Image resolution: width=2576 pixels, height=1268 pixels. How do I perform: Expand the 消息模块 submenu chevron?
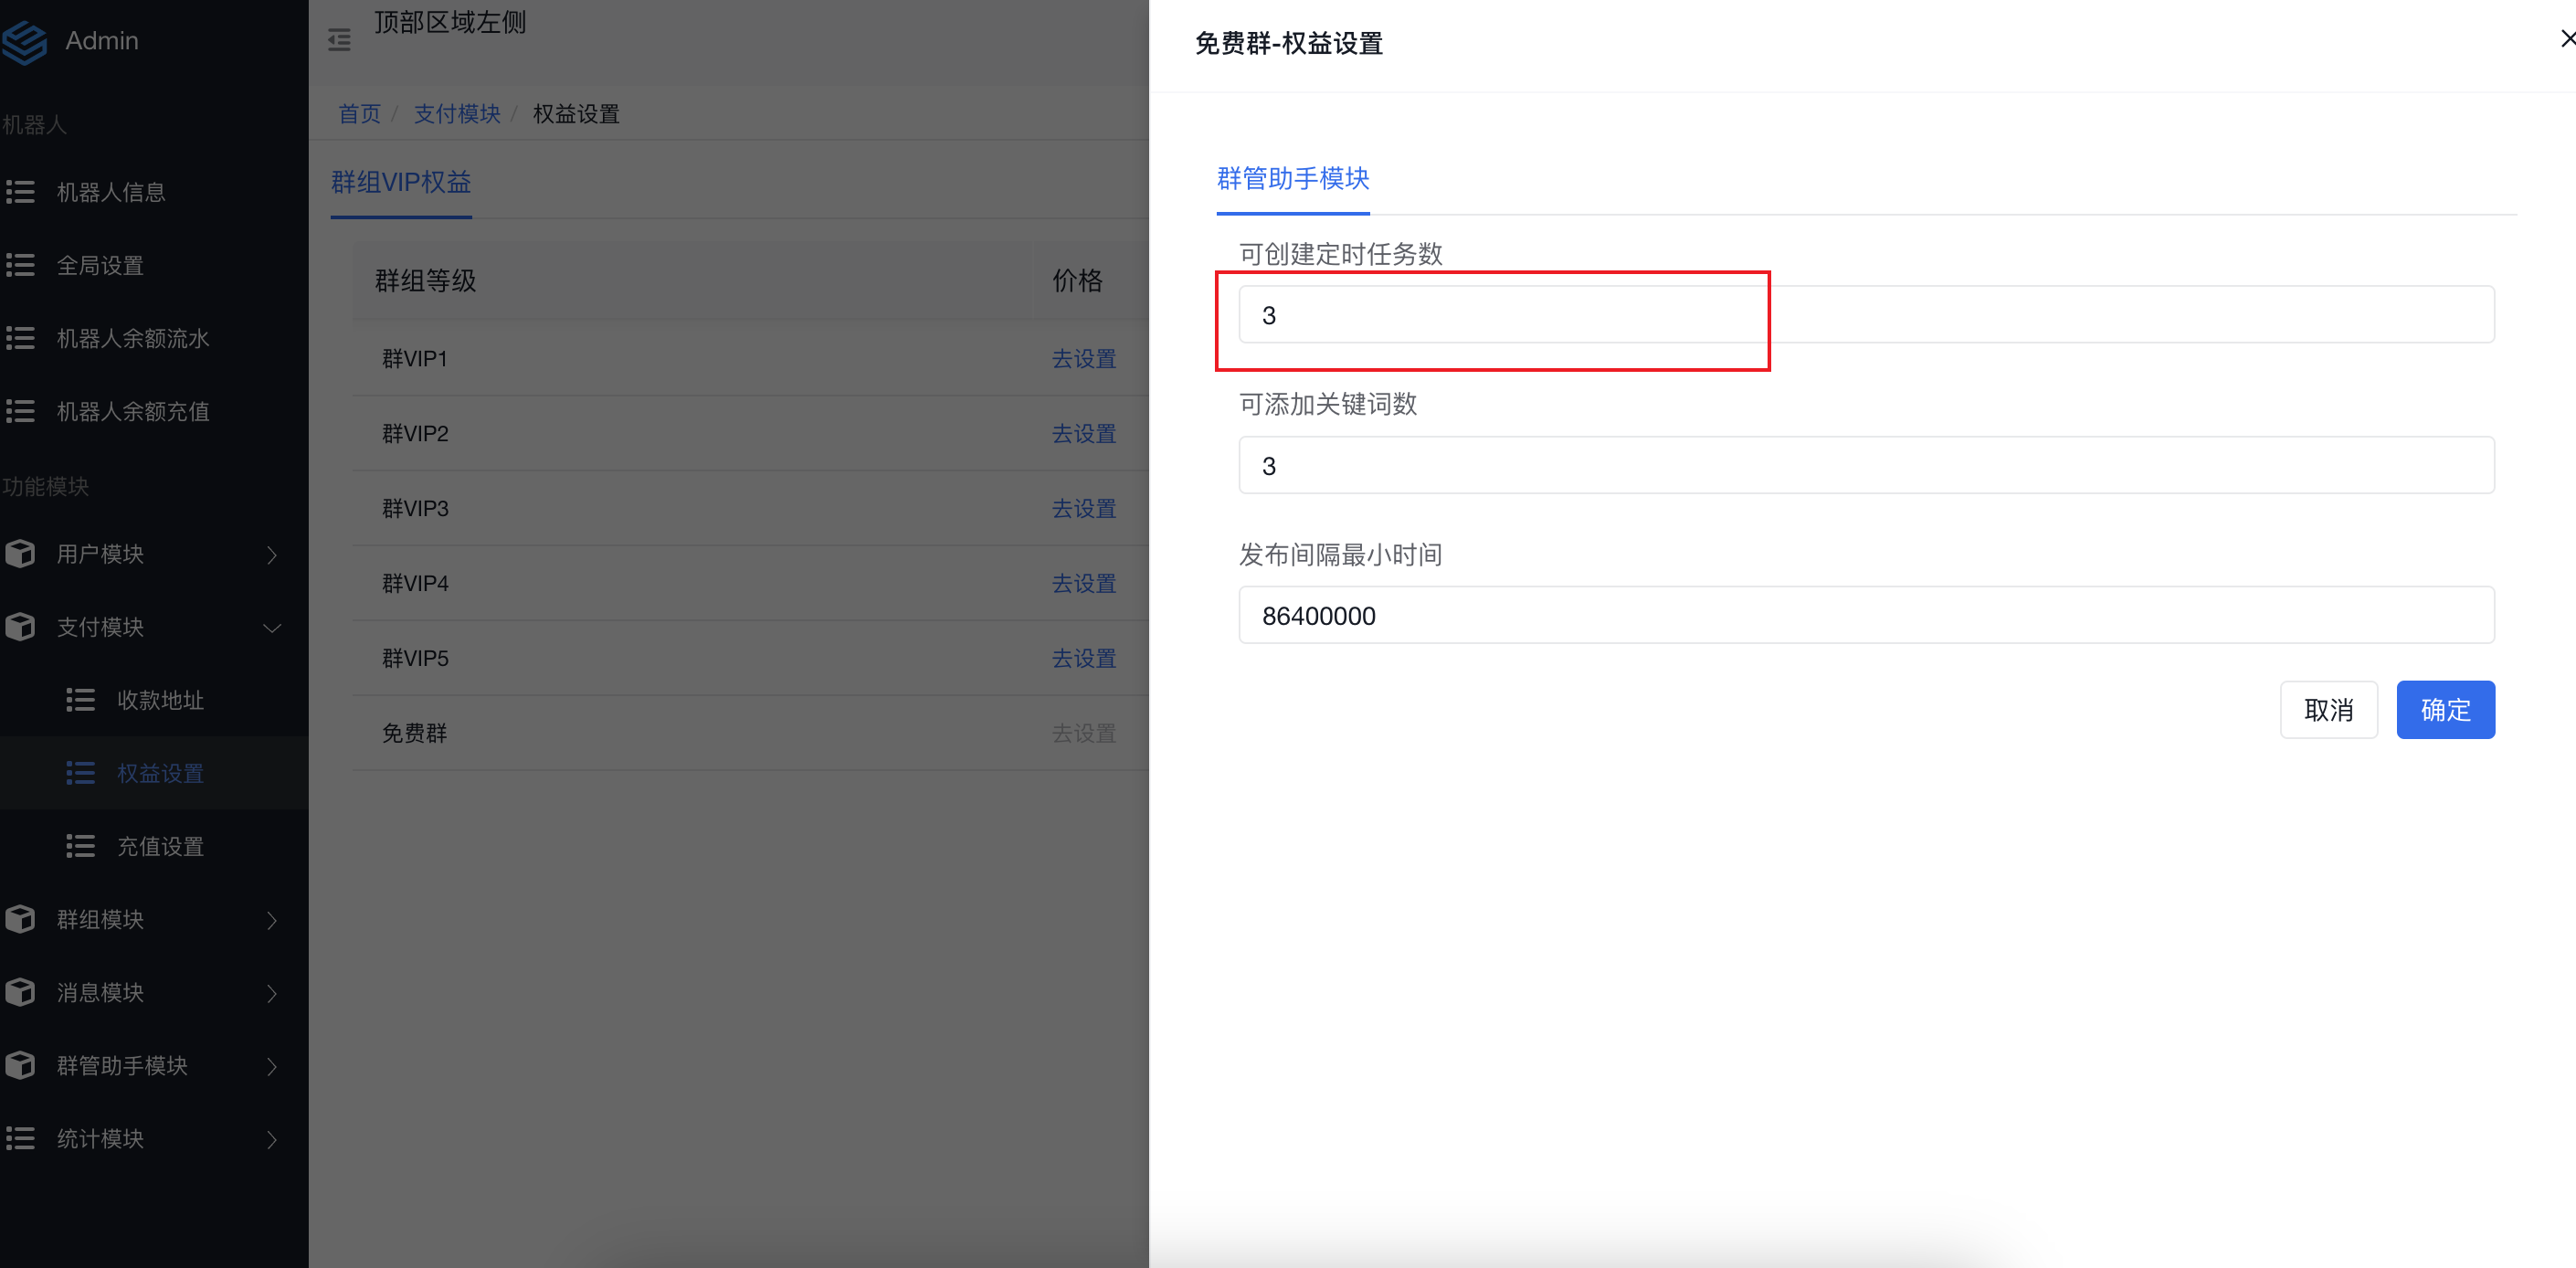coord(272,993)
